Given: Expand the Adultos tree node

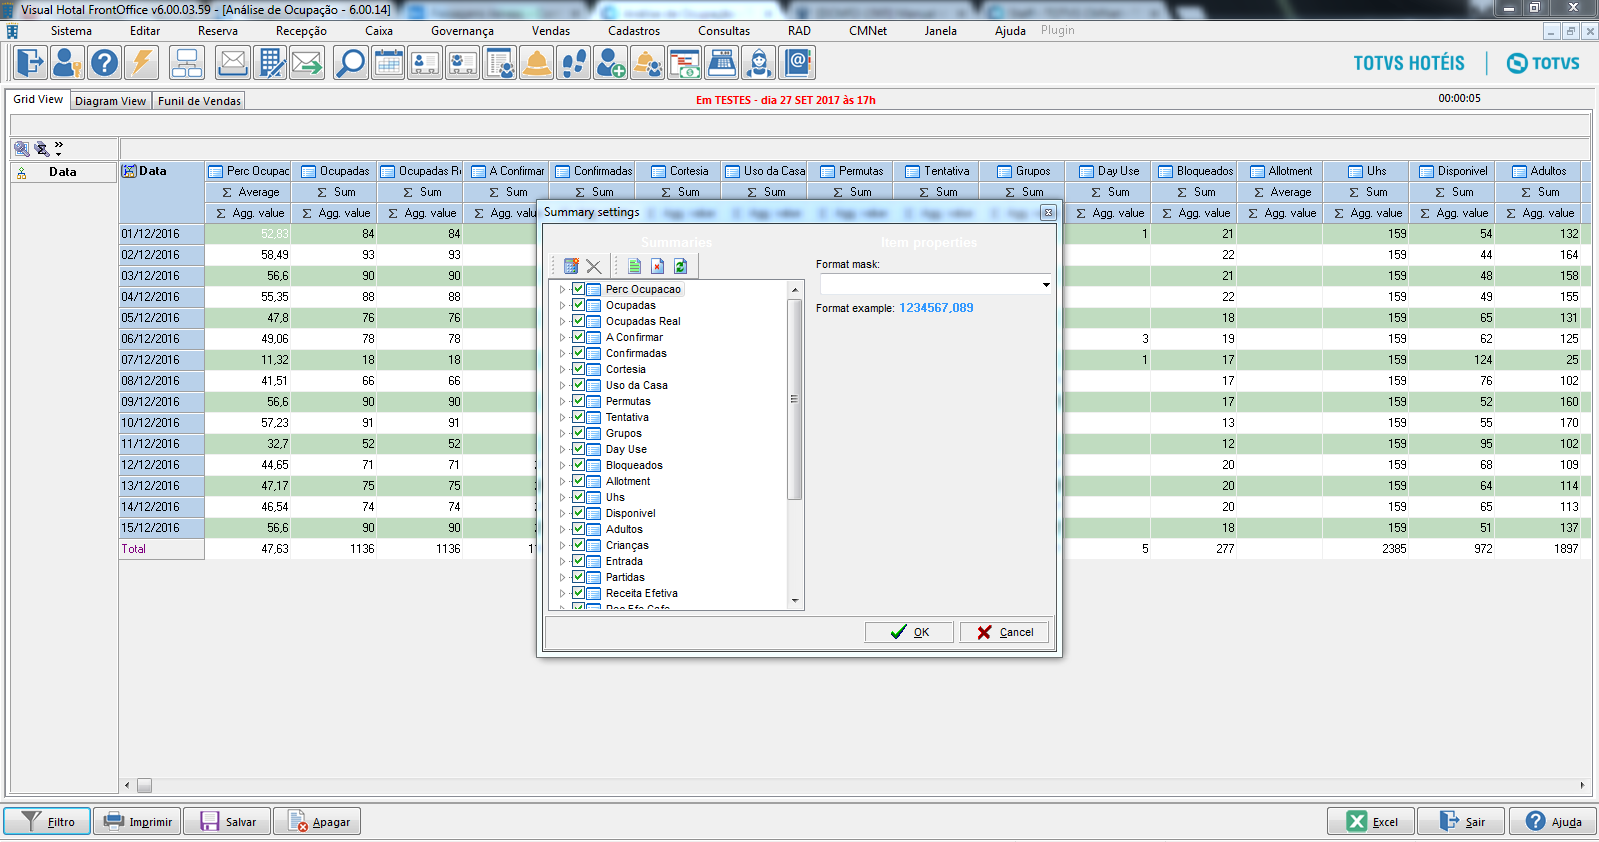Looking at the screenshot, I should coord(562,529).
